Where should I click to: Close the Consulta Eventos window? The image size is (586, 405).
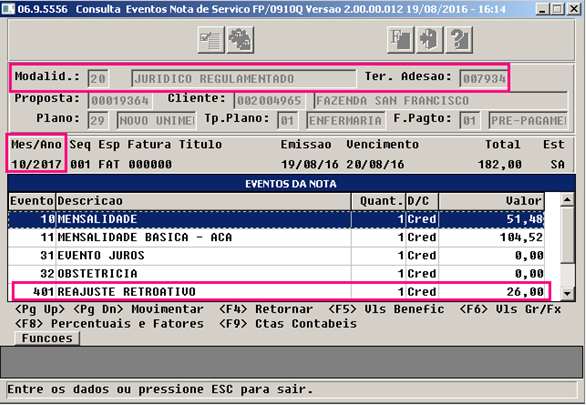click(574, 9)
